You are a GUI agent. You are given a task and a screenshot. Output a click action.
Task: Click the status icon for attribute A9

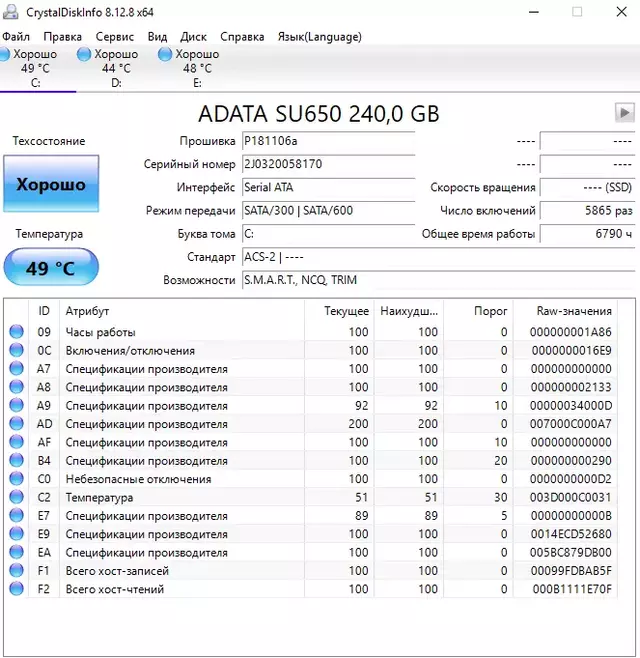coord(16,405)
